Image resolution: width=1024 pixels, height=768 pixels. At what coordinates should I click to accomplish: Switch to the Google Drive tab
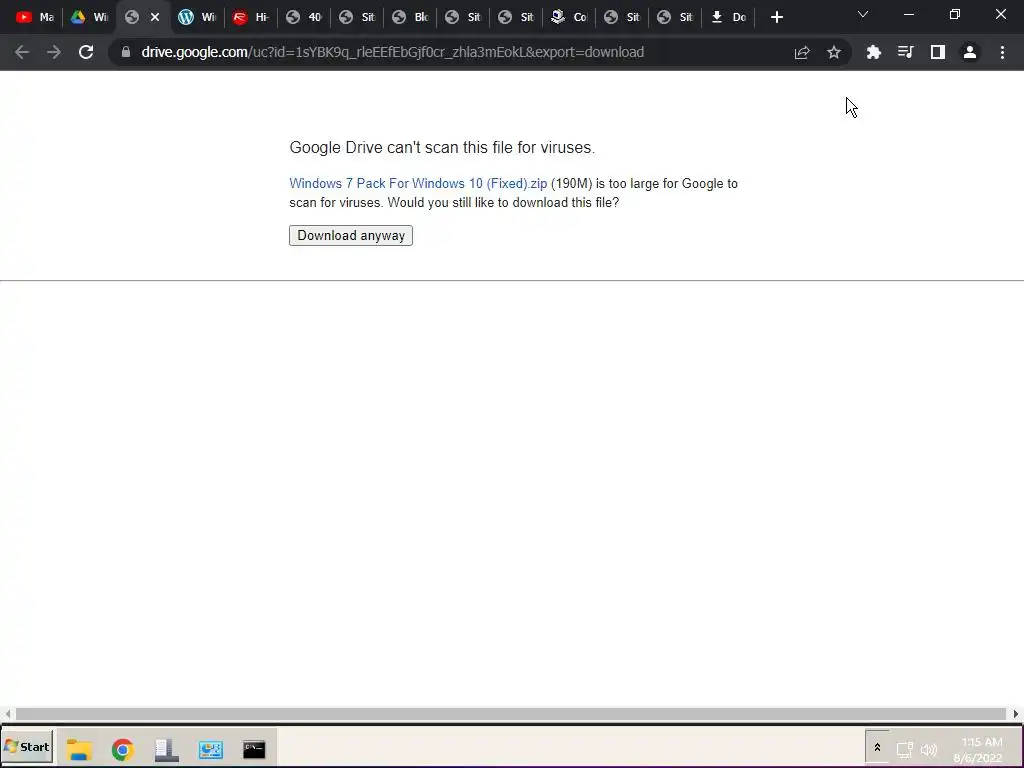coord(89,18)
